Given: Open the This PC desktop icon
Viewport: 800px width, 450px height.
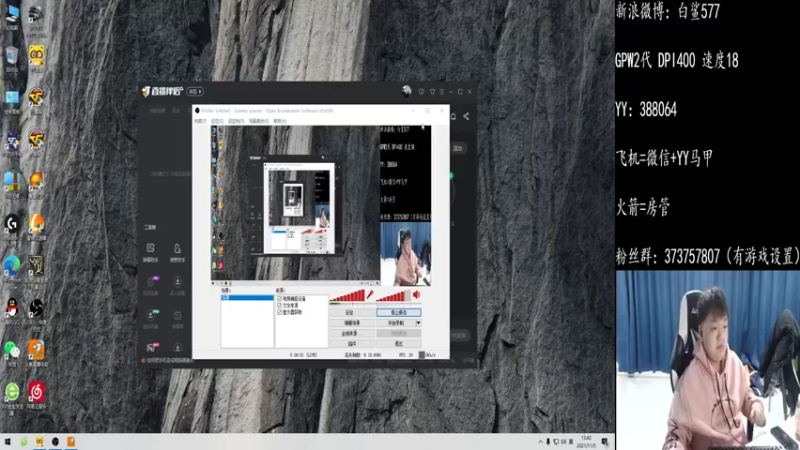Looking at the screenshot, I should [x=12, y=15].
